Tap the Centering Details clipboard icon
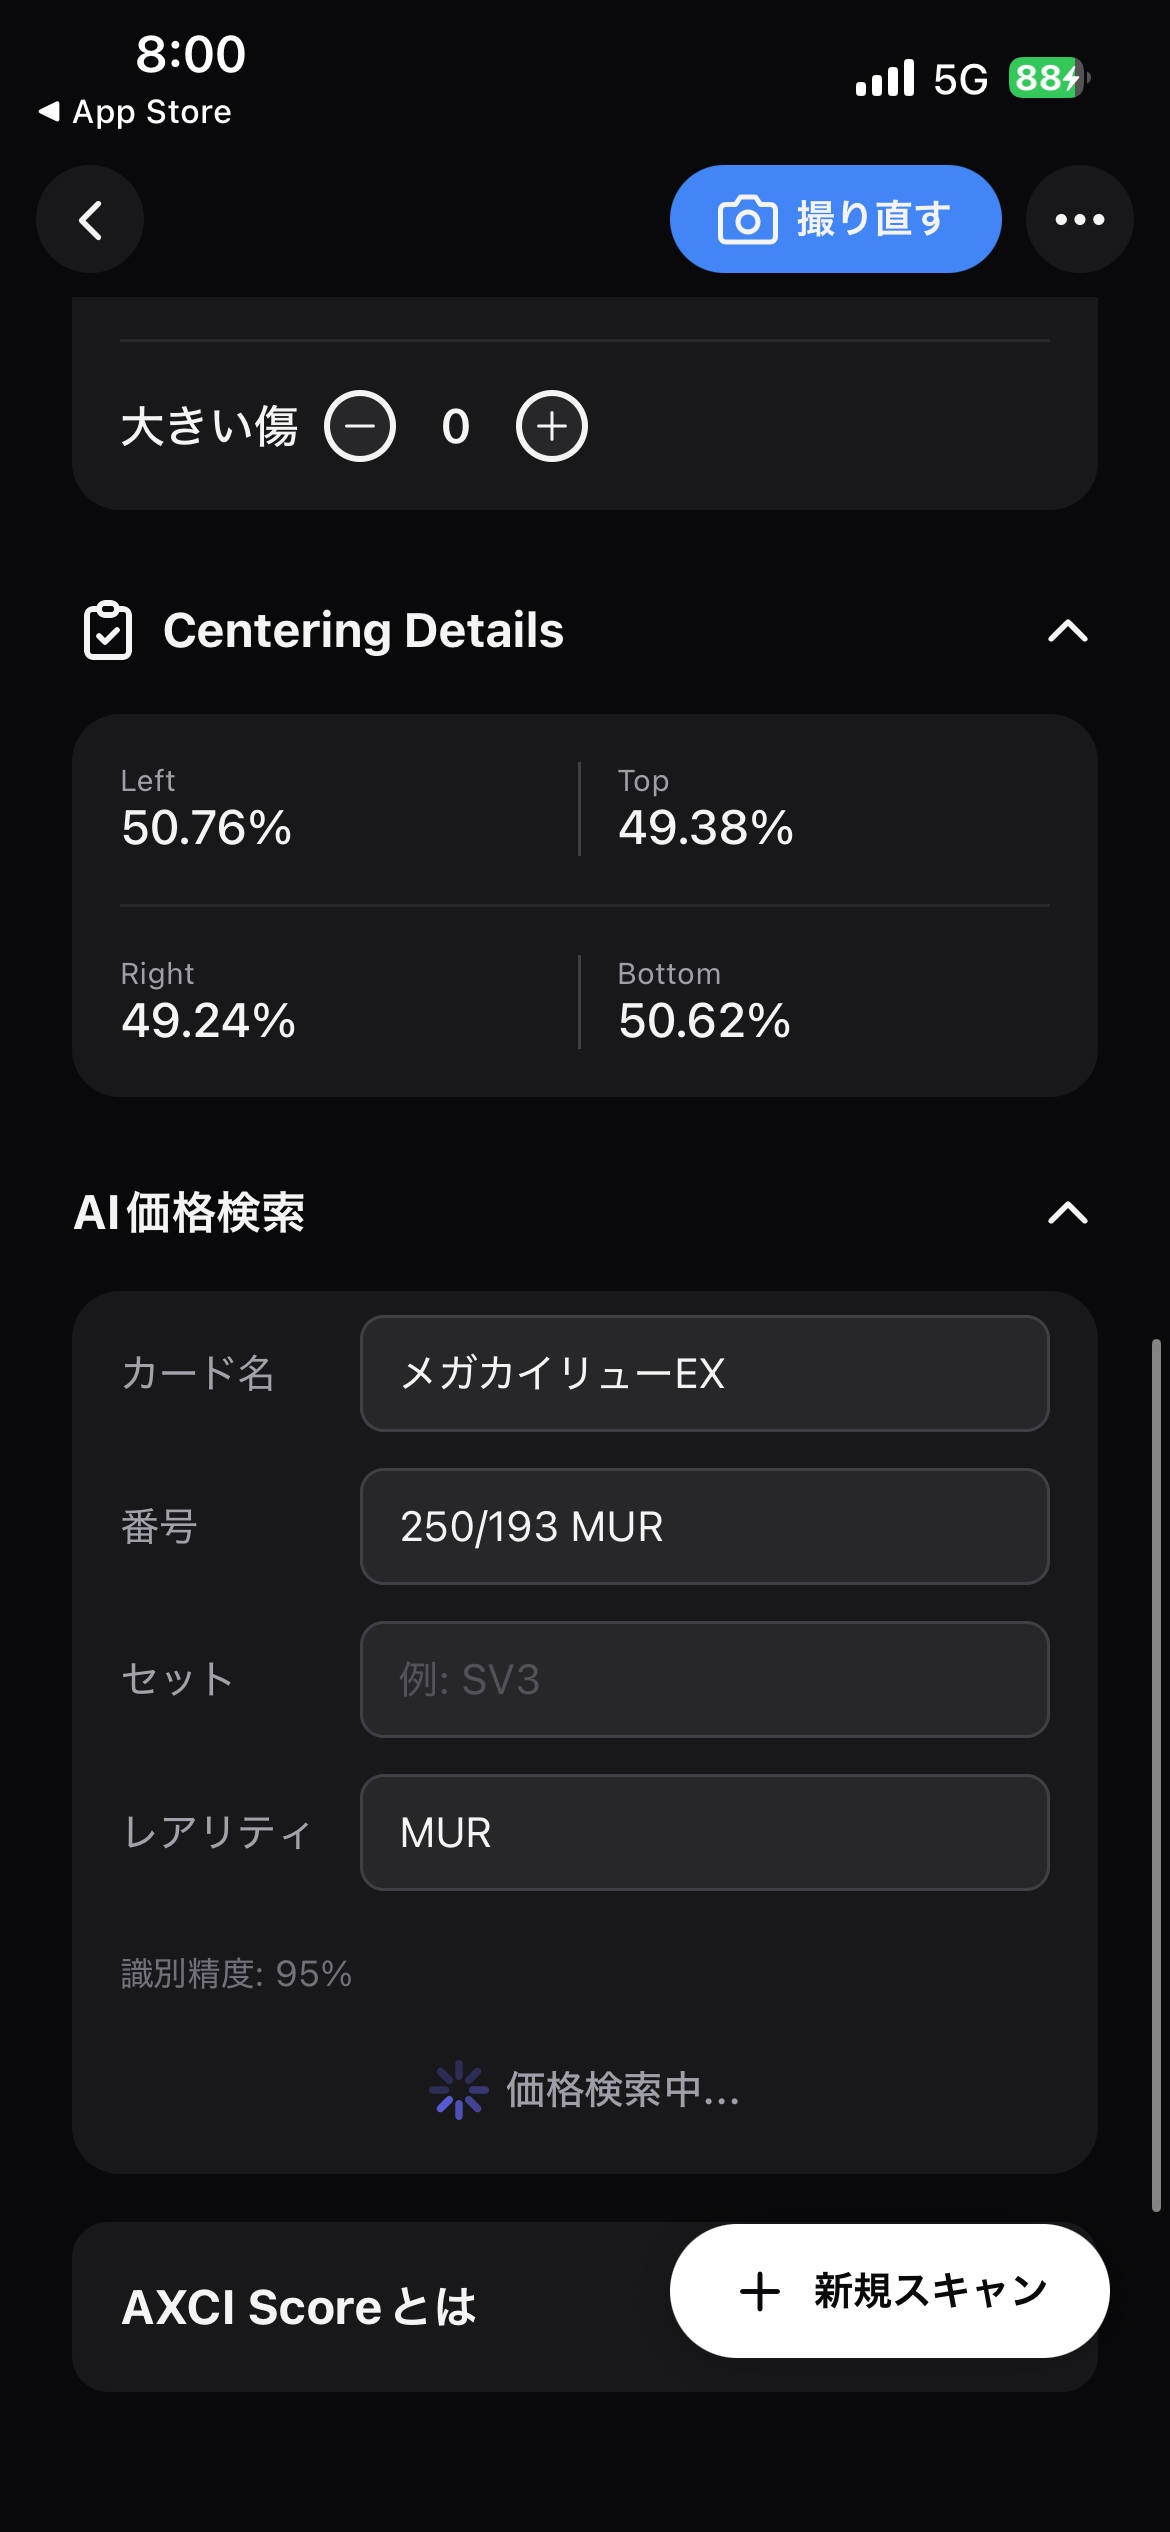This screenshot has width=1170, height=2532. (108, 631)
